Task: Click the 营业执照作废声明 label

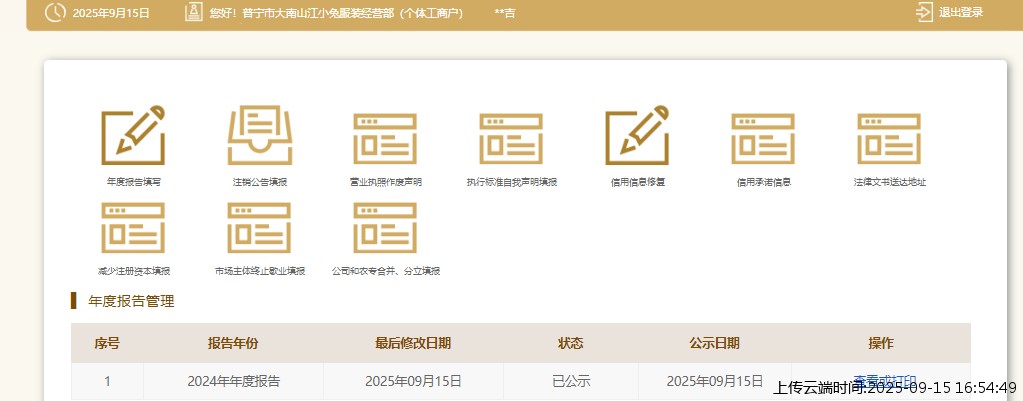Action: point(385,183)
